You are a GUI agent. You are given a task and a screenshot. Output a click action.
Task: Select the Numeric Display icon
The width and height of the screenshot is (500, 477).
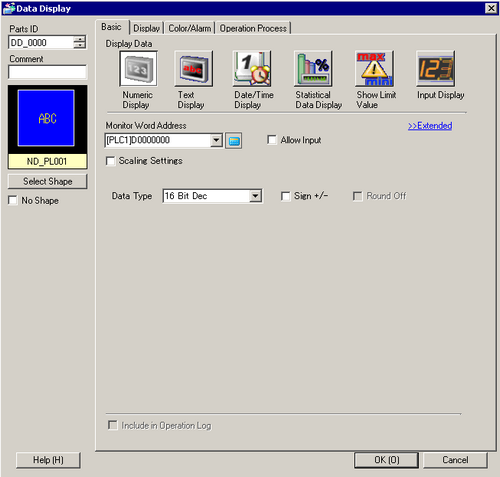click(x=138, y=69)
